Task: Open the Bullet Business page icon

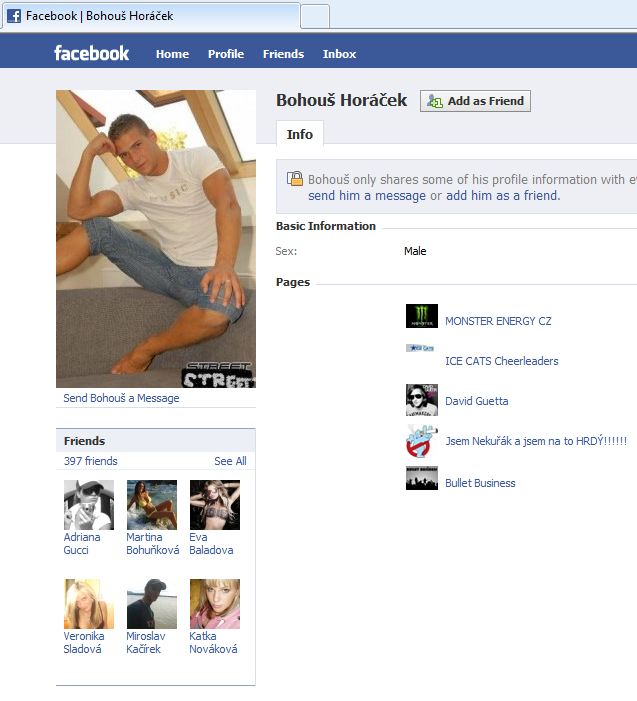Action: (x=422, y=478)
